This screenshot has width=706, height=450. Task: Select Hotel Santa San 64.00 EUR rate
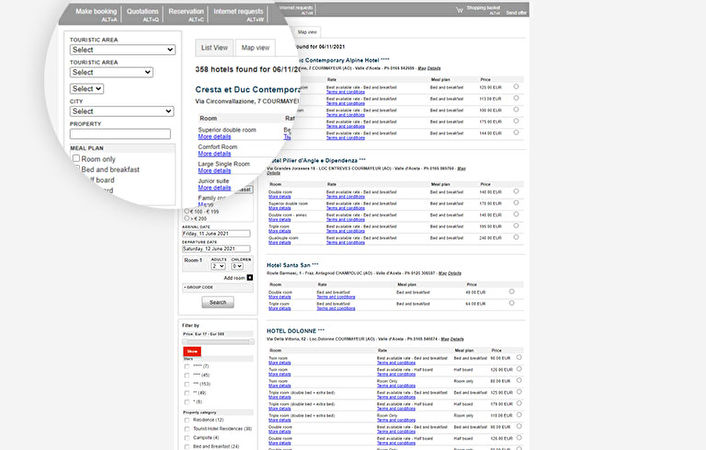click(x=511, y=303)
